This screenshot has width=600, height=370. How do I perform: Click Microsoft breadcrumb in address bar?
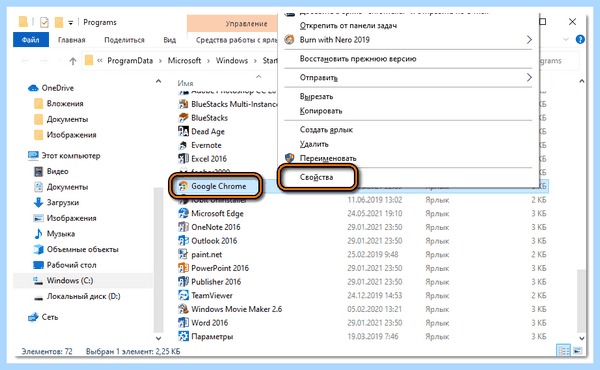[x=184, y=60]
